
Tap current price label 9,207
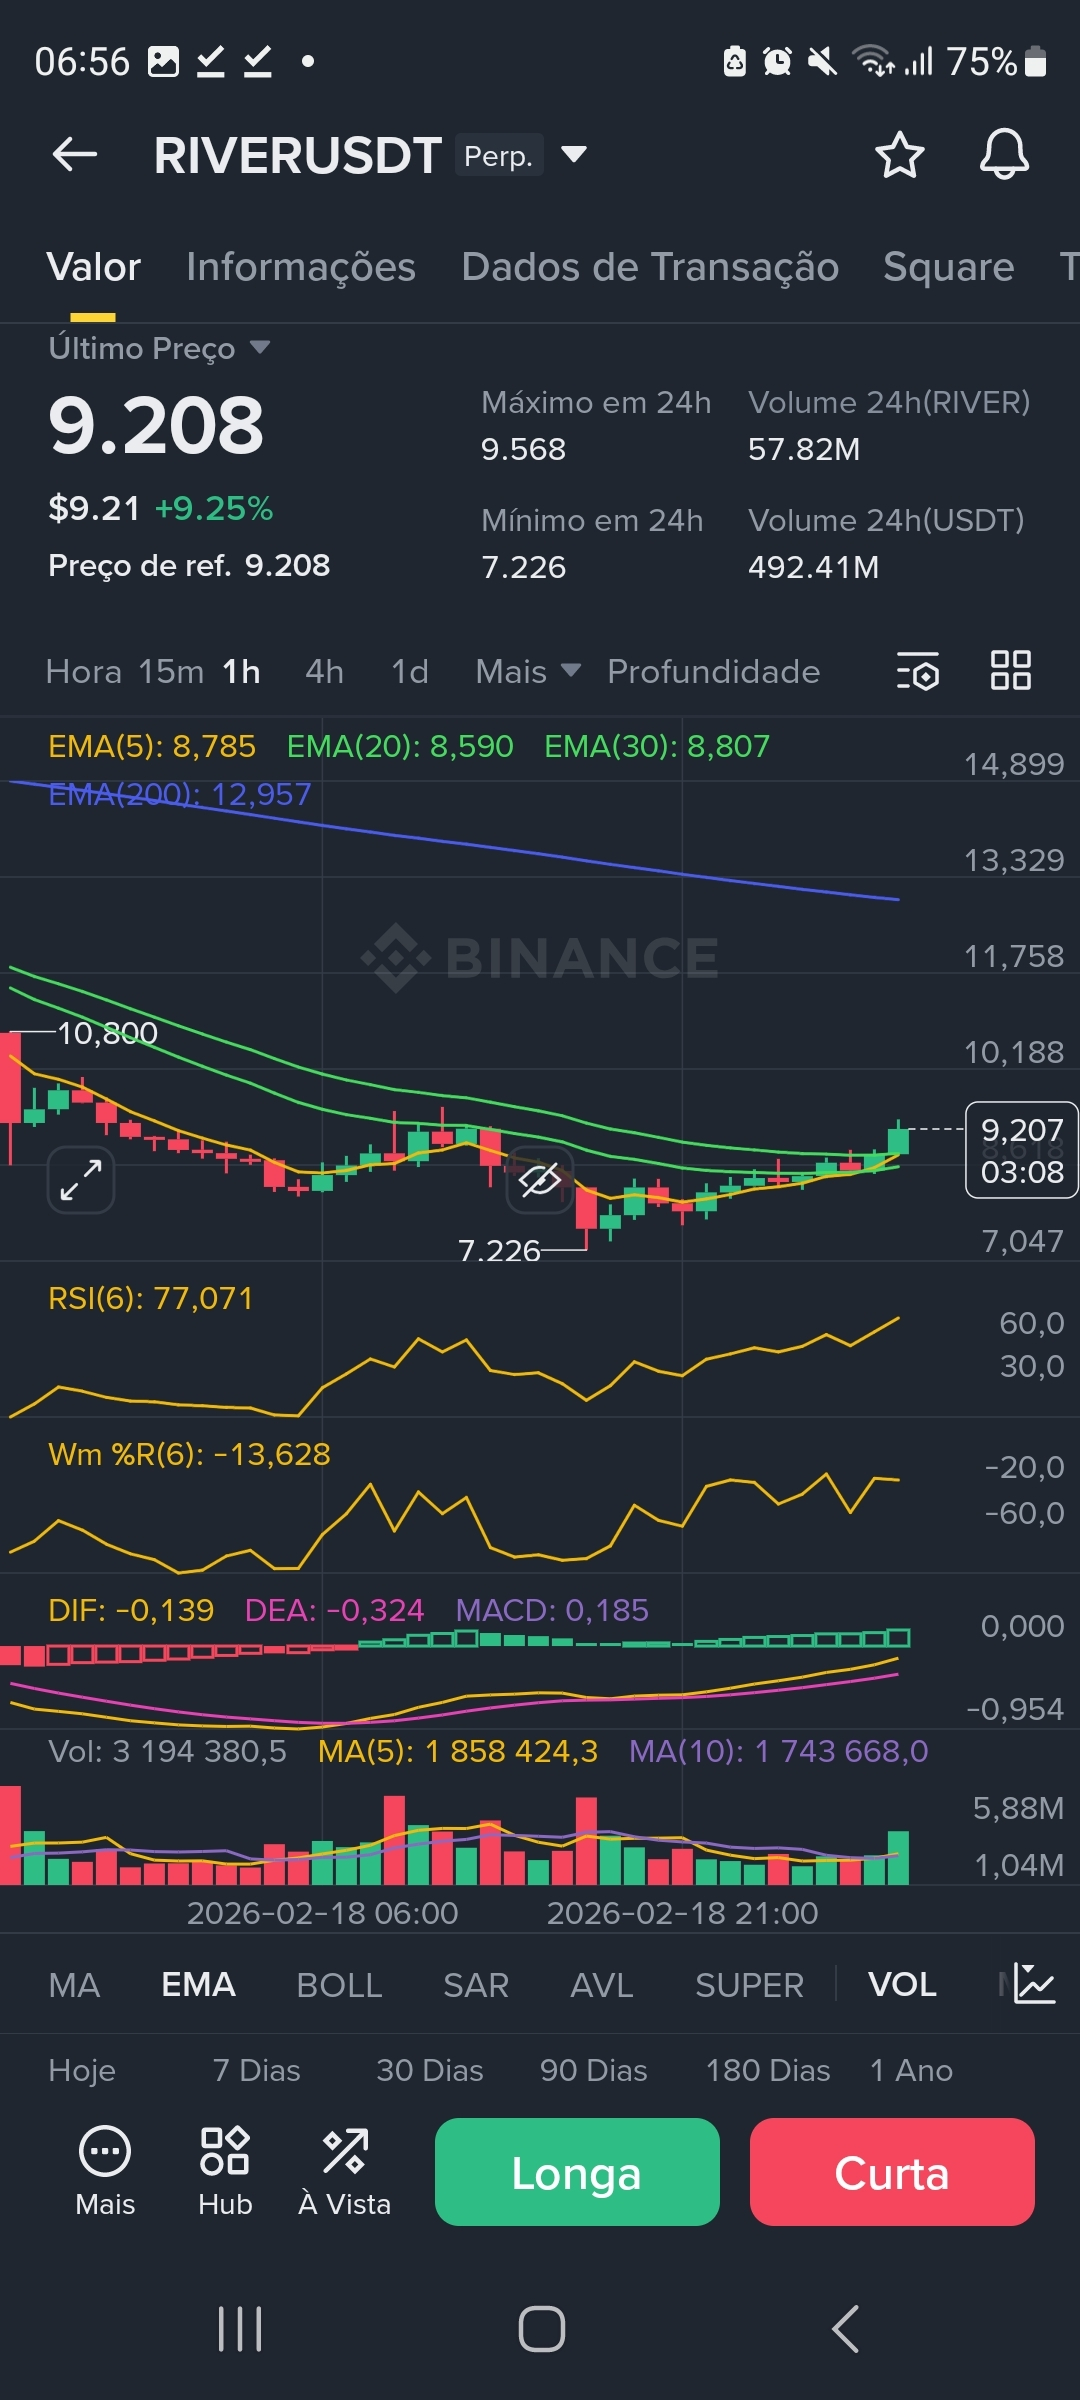point(1022,1150)
